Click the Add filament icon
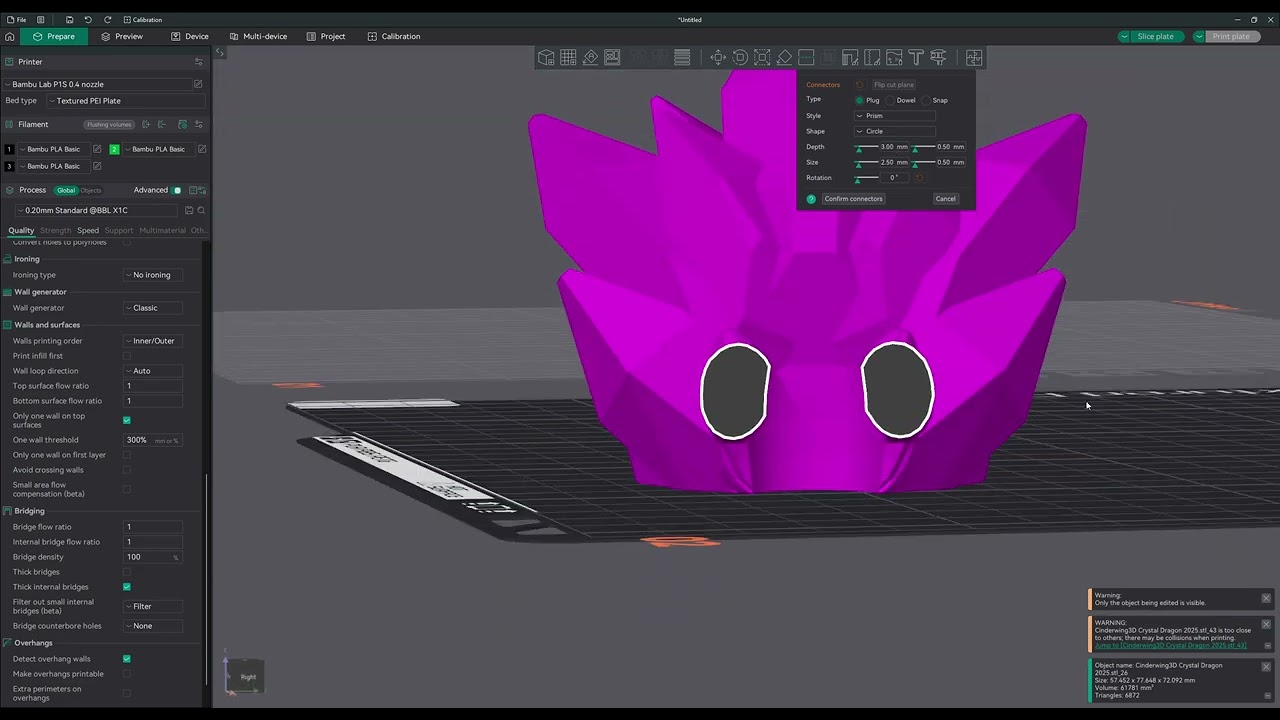 (x=146, y=124)
